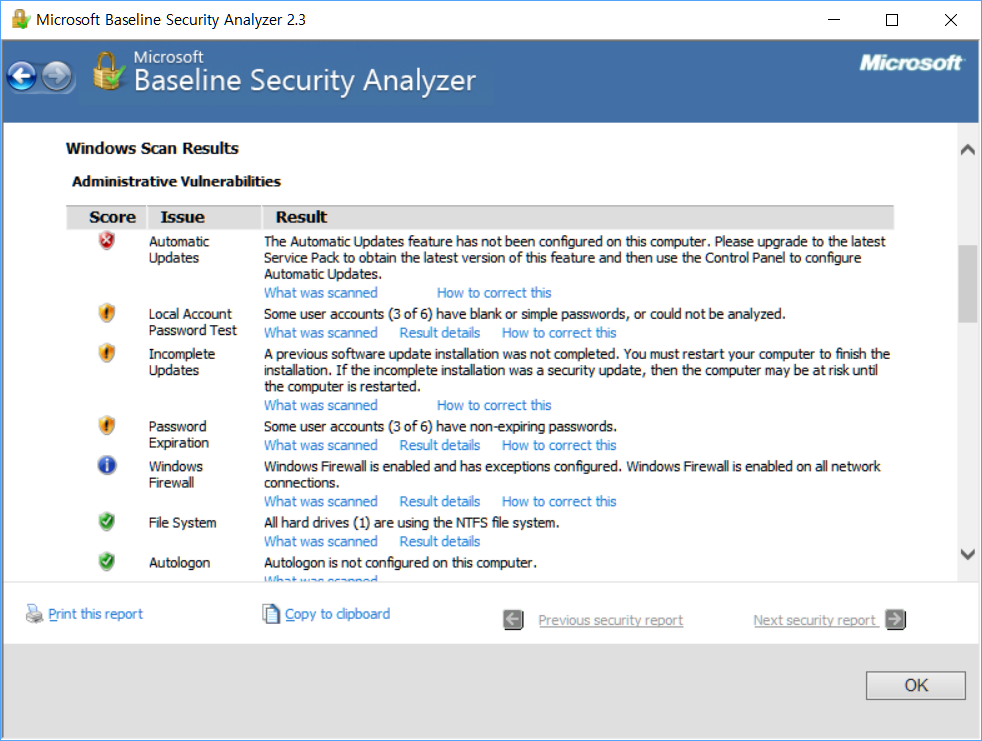Click the Microsoft logo in the header
This screenshot has height=741, width=982.
point(911,63)
